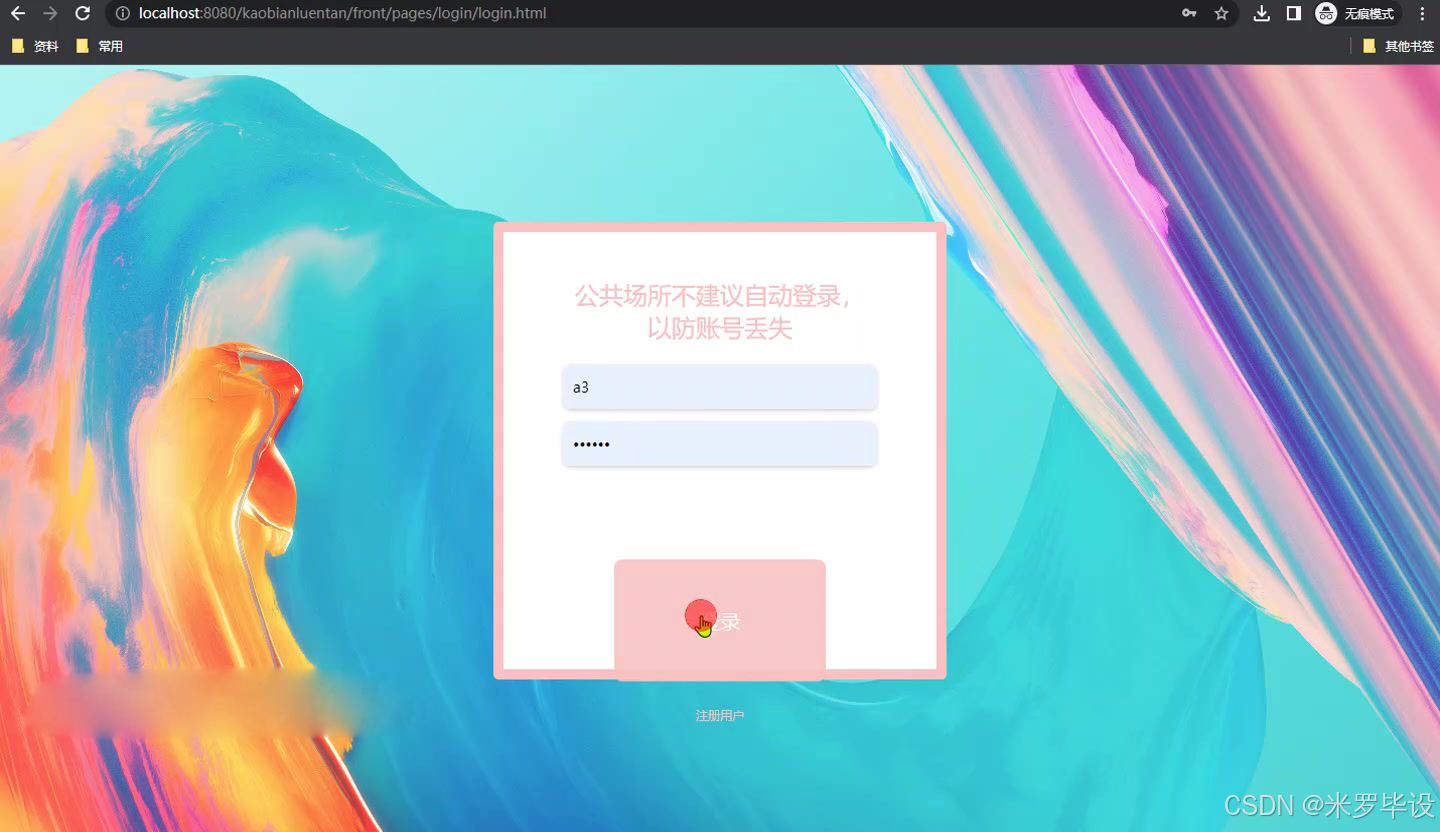Open the 注册用户 registration link

[x=719, y=715]
